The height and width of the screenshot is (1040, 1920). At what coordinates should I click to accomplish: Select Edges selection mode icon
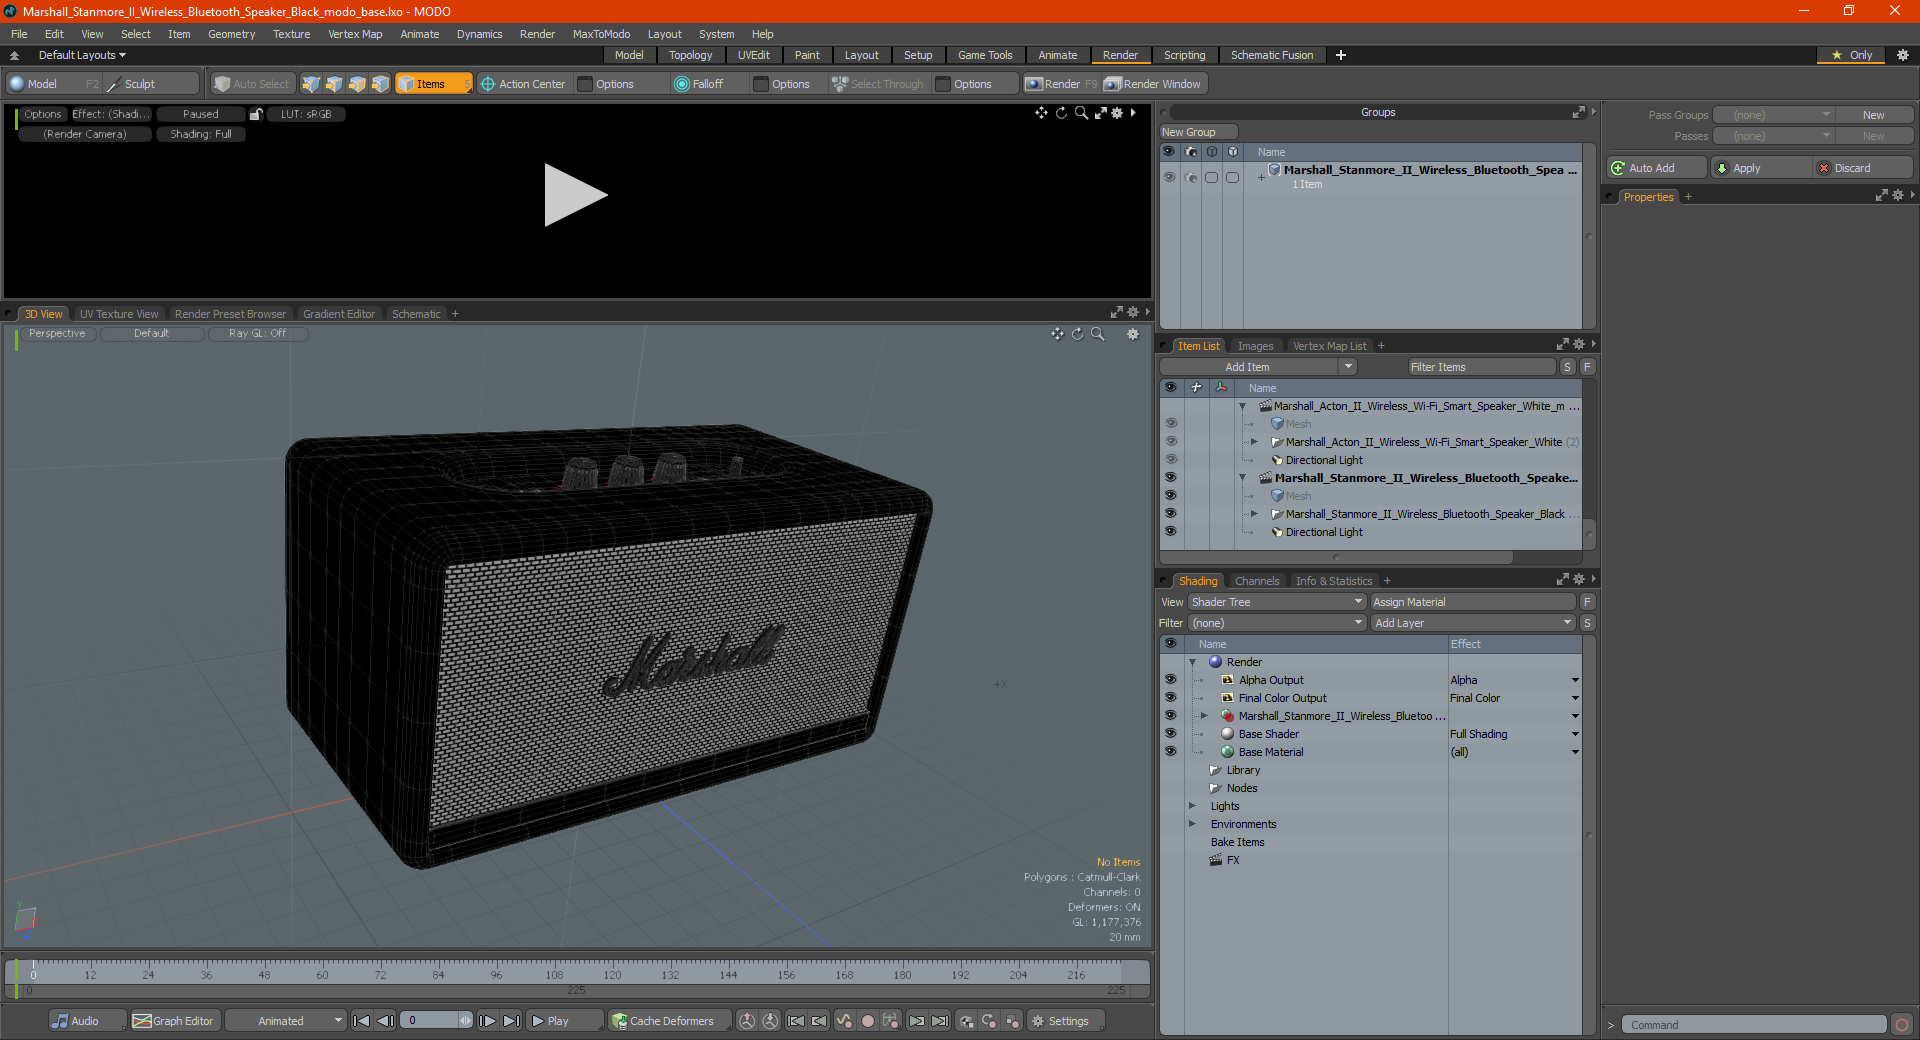[x=334, y=84]
